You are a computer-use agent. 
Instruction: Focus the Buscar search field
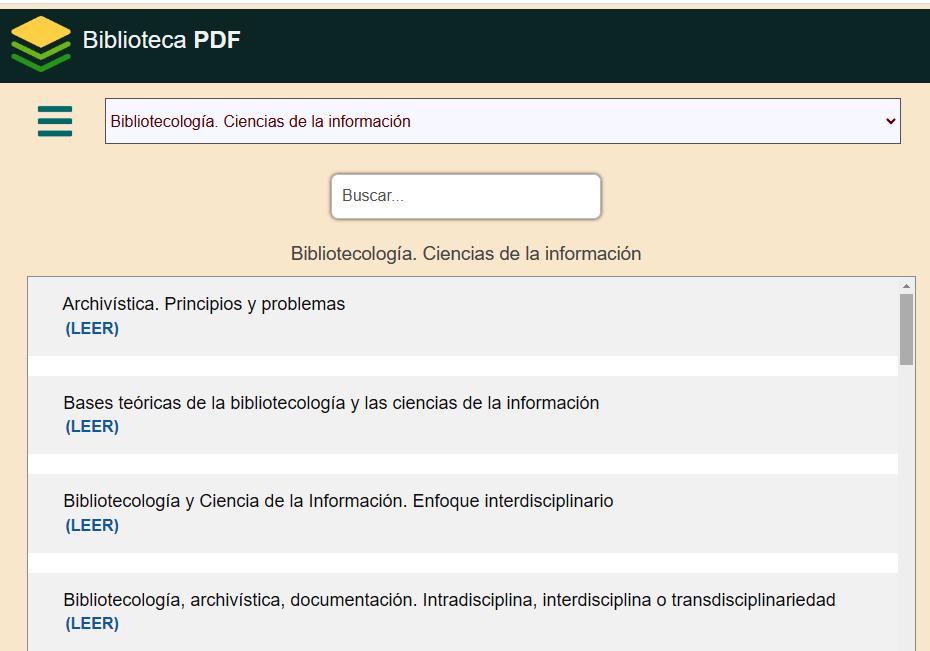465,196
